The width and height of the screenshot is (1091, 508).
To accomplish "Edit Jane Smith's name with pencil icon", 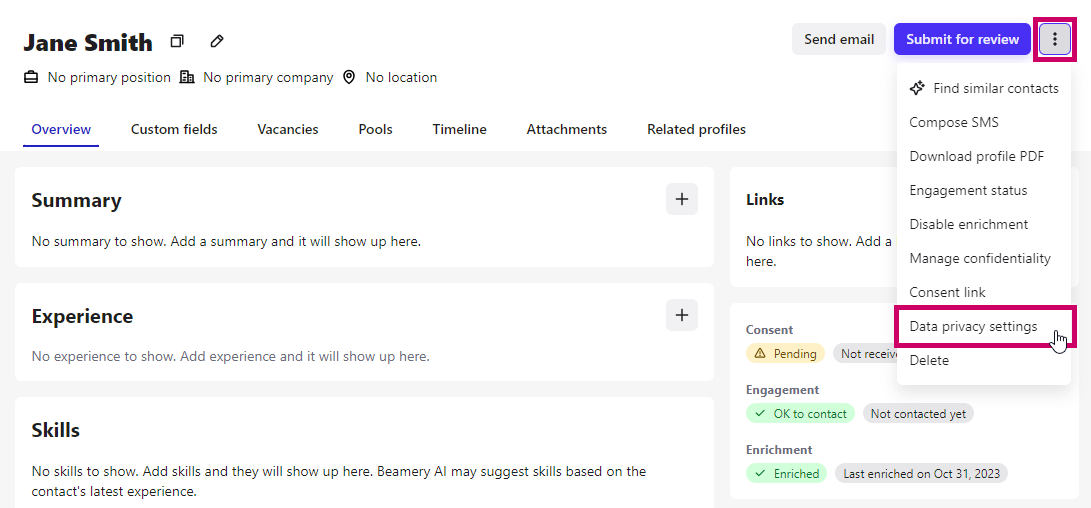I will (216, 42).
